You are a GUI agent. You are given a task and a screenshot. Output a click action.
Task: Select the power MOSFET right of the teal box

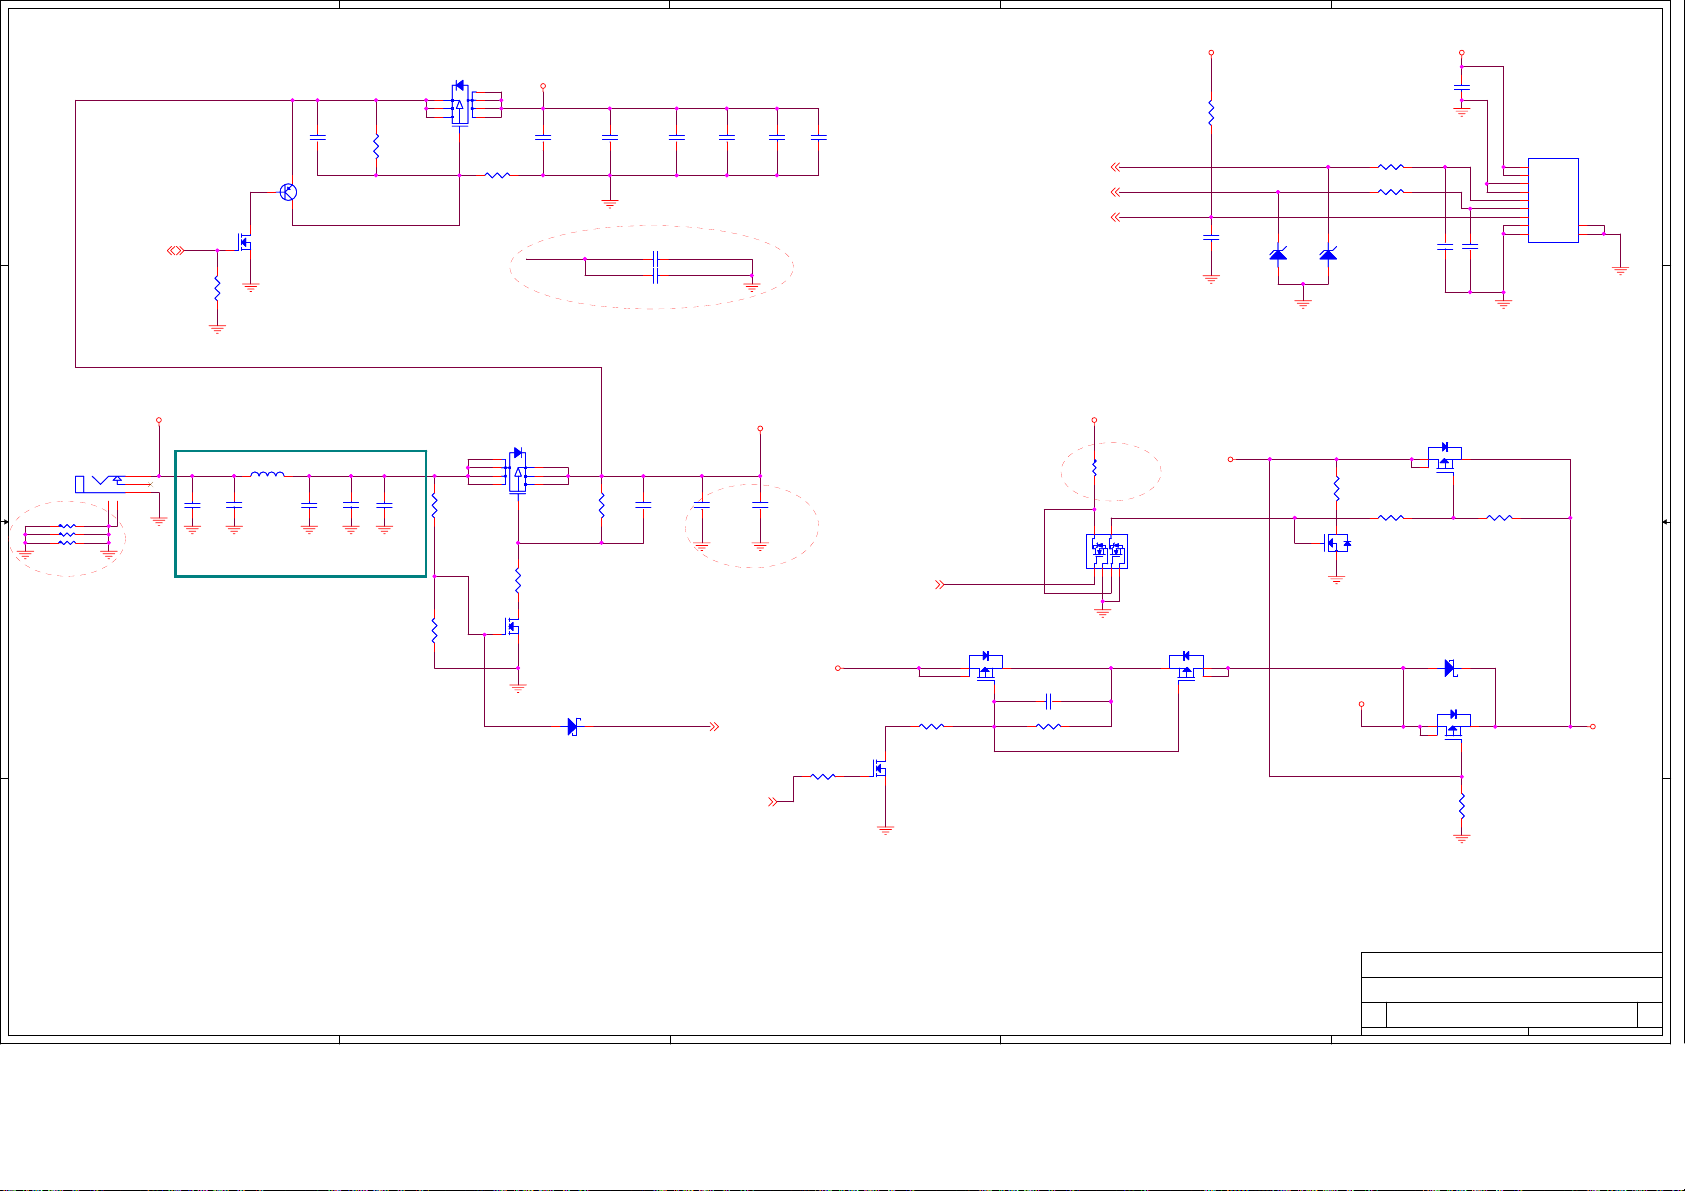pyautogui.click(x=517, y=471)
